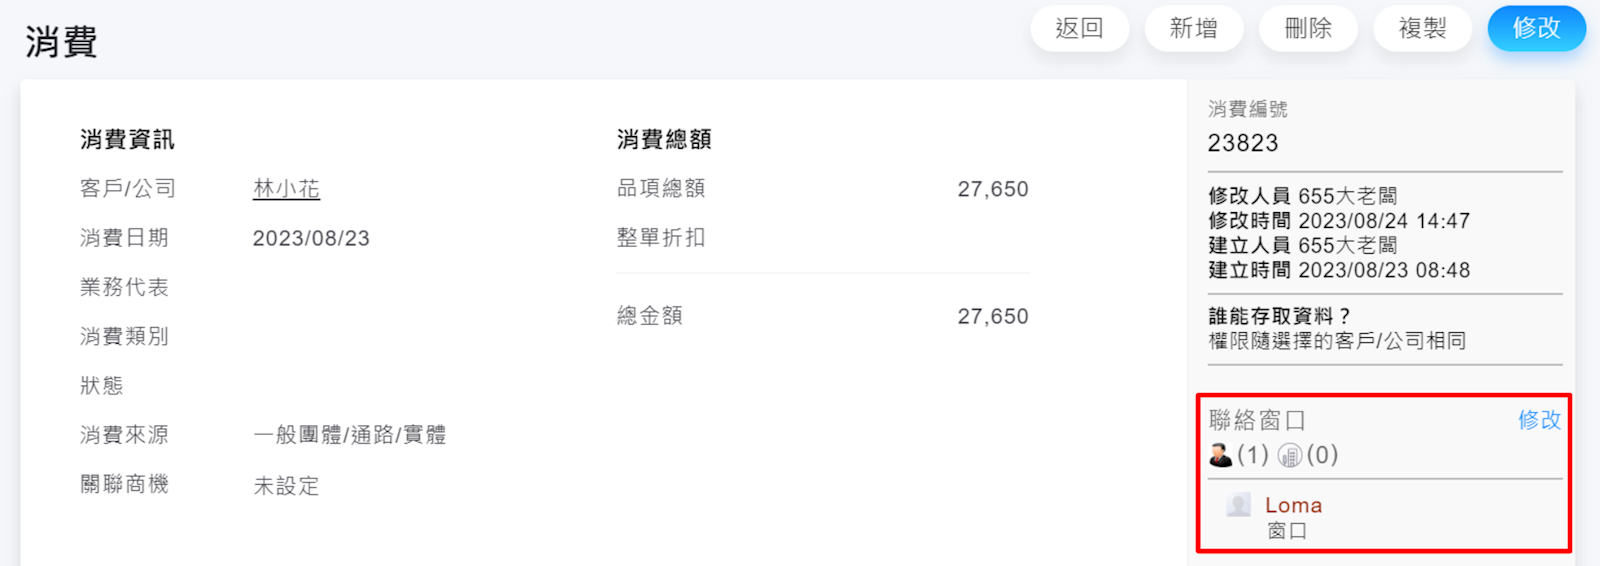Image resolution: width=1600 pixels, height=566 pixels.
Task: Click the 誰能存取資料？ heading
Action: tap(1279, 316)
